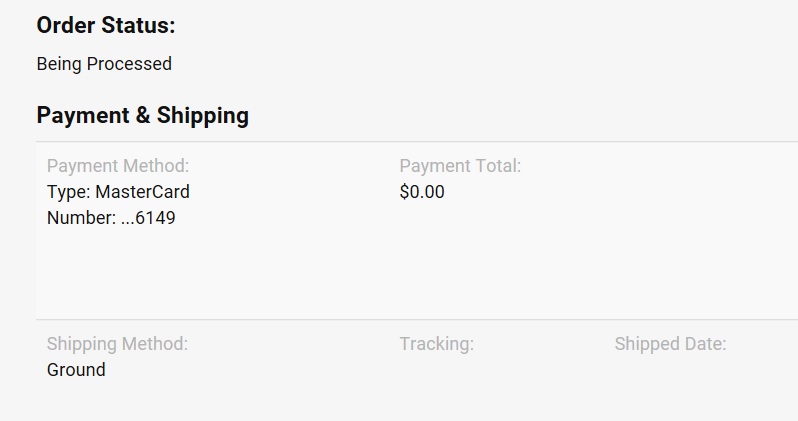
Task: Click the divider line above Shipping Method
Action: tap(400, 320)
